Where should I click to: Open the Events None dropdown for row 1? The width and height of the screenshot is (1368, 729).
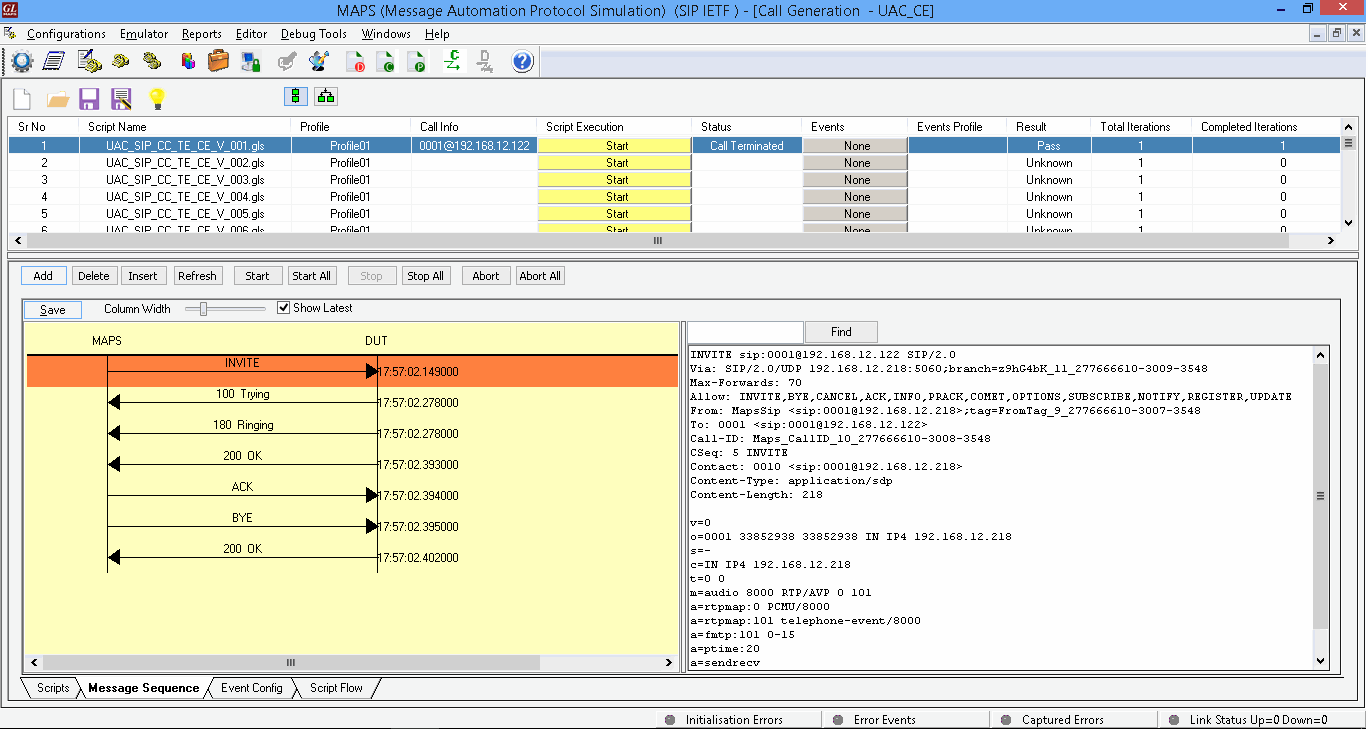pyautogui.click(x=856, y=146)
